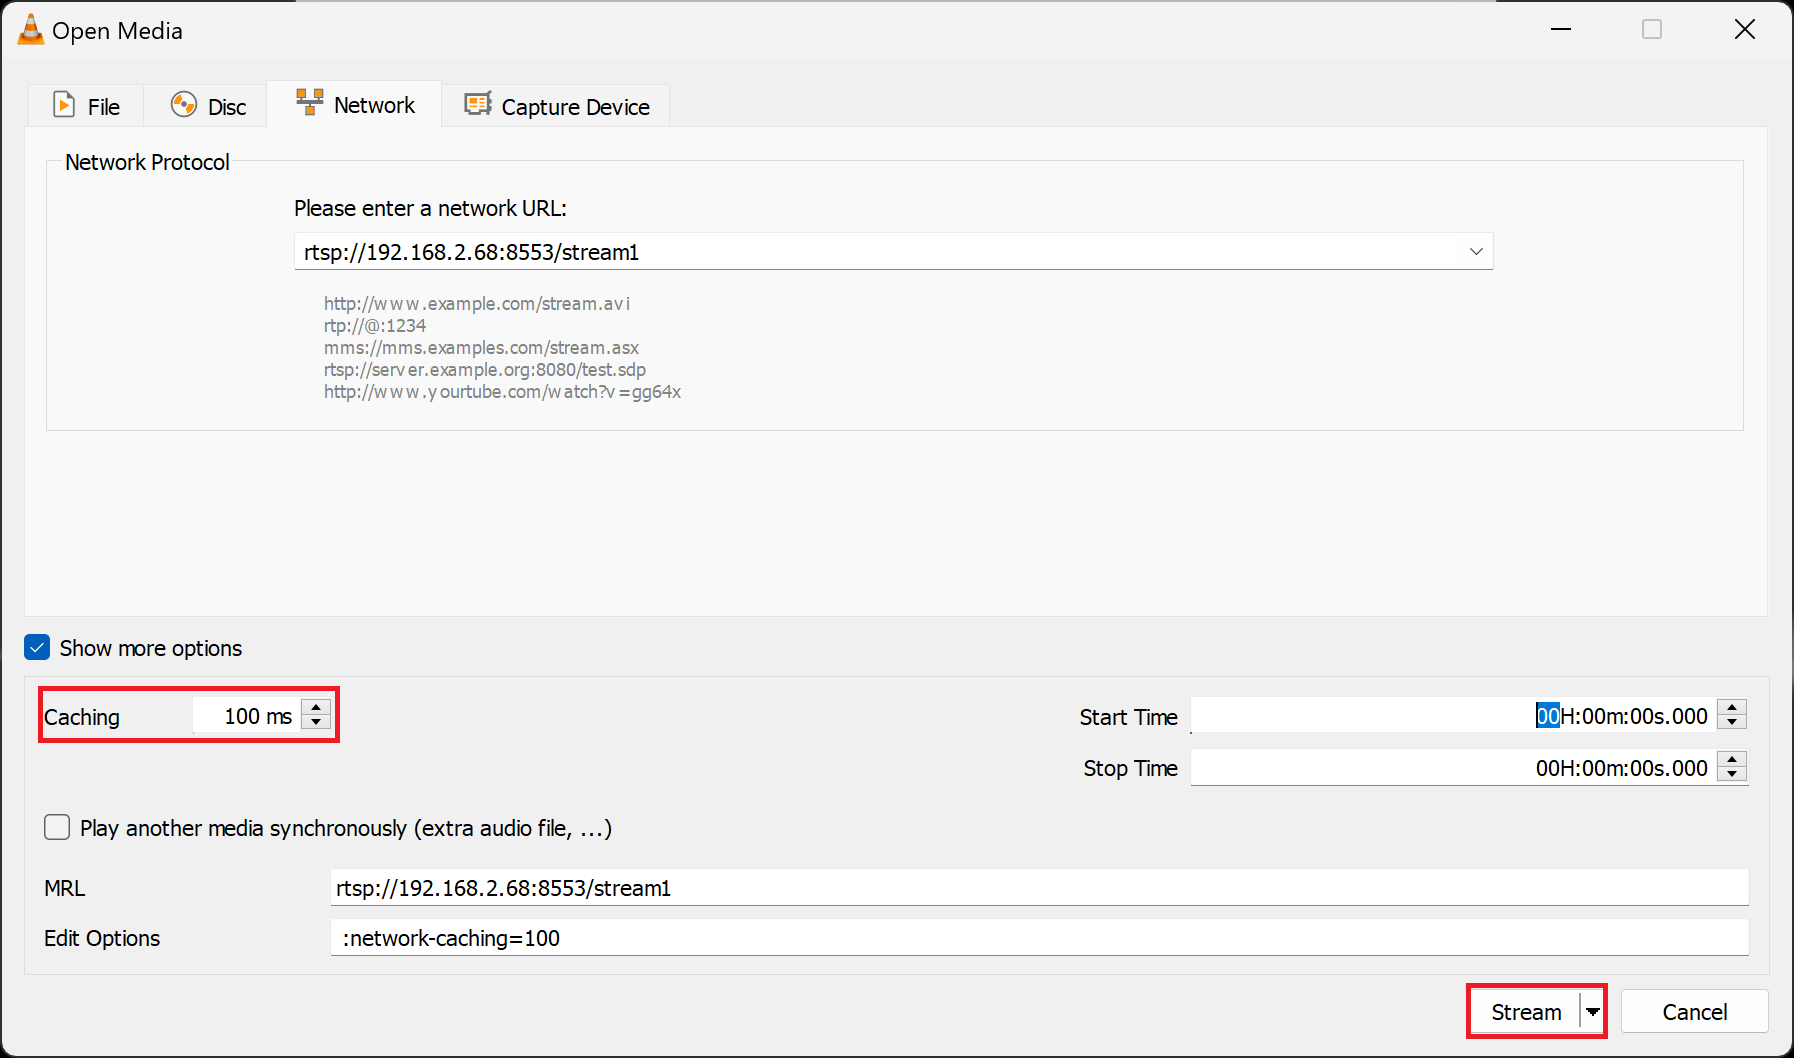Expand the network URL dropdown list
Viewport: 1794px width, 1058px height.
(1475, 252)
